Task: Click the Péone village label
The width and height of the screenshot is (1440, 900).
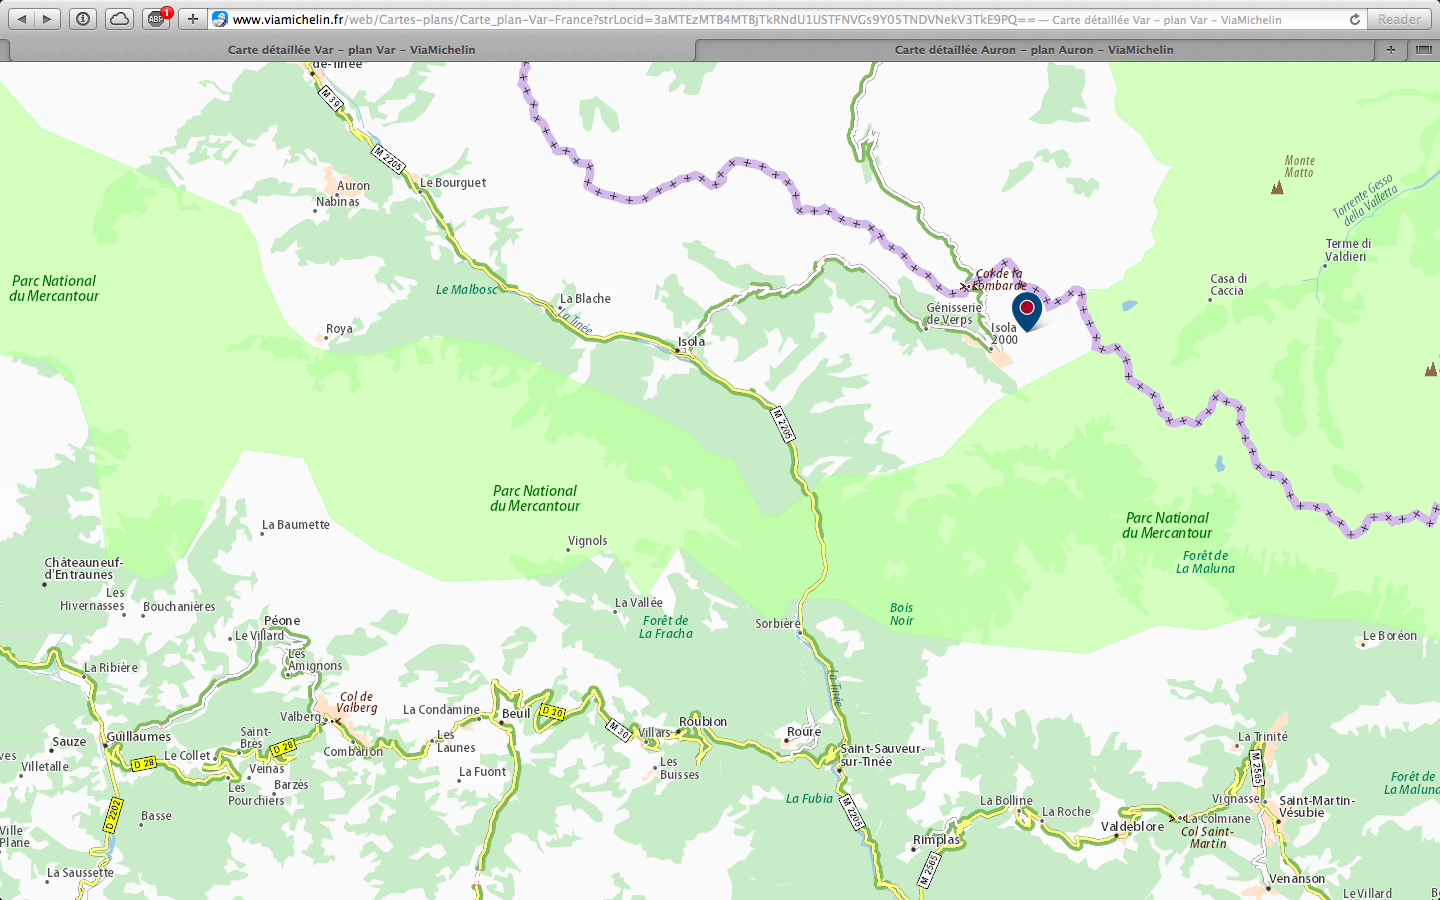Action: (282, 621)
